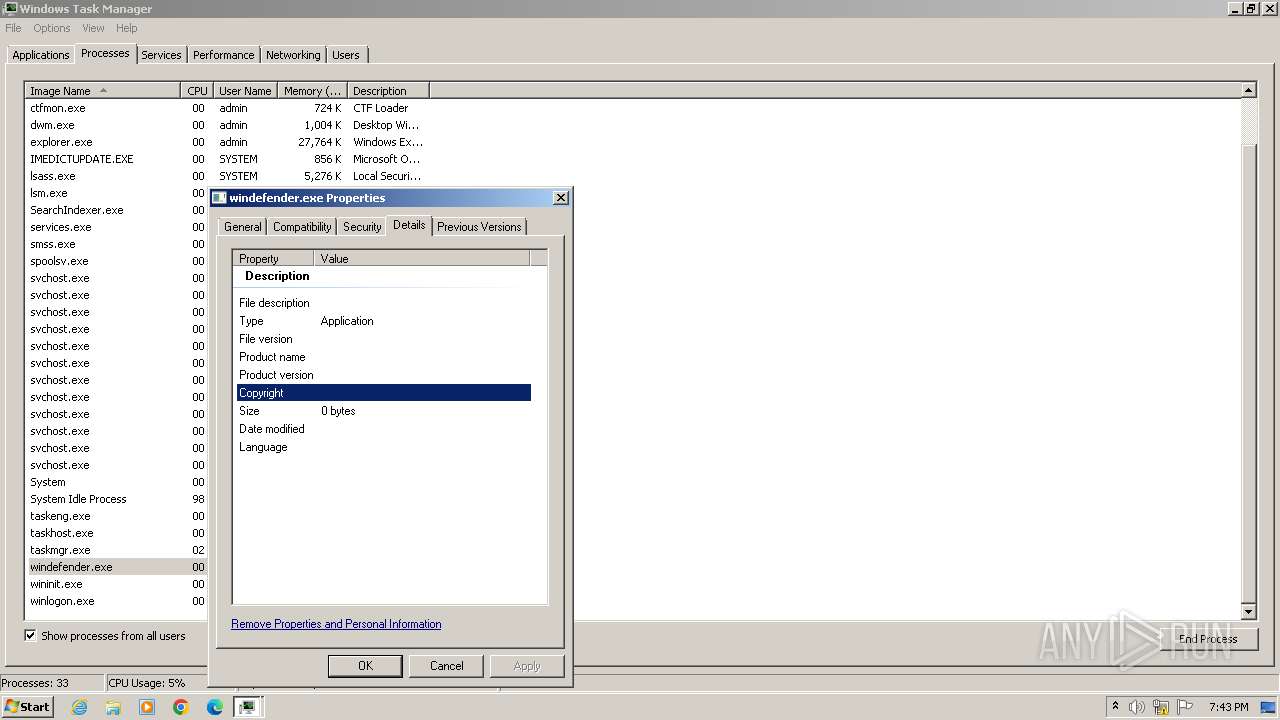Show hidden system tray icons
Viewport: 1280px width, 720px height.
(x=1115, y=707)
